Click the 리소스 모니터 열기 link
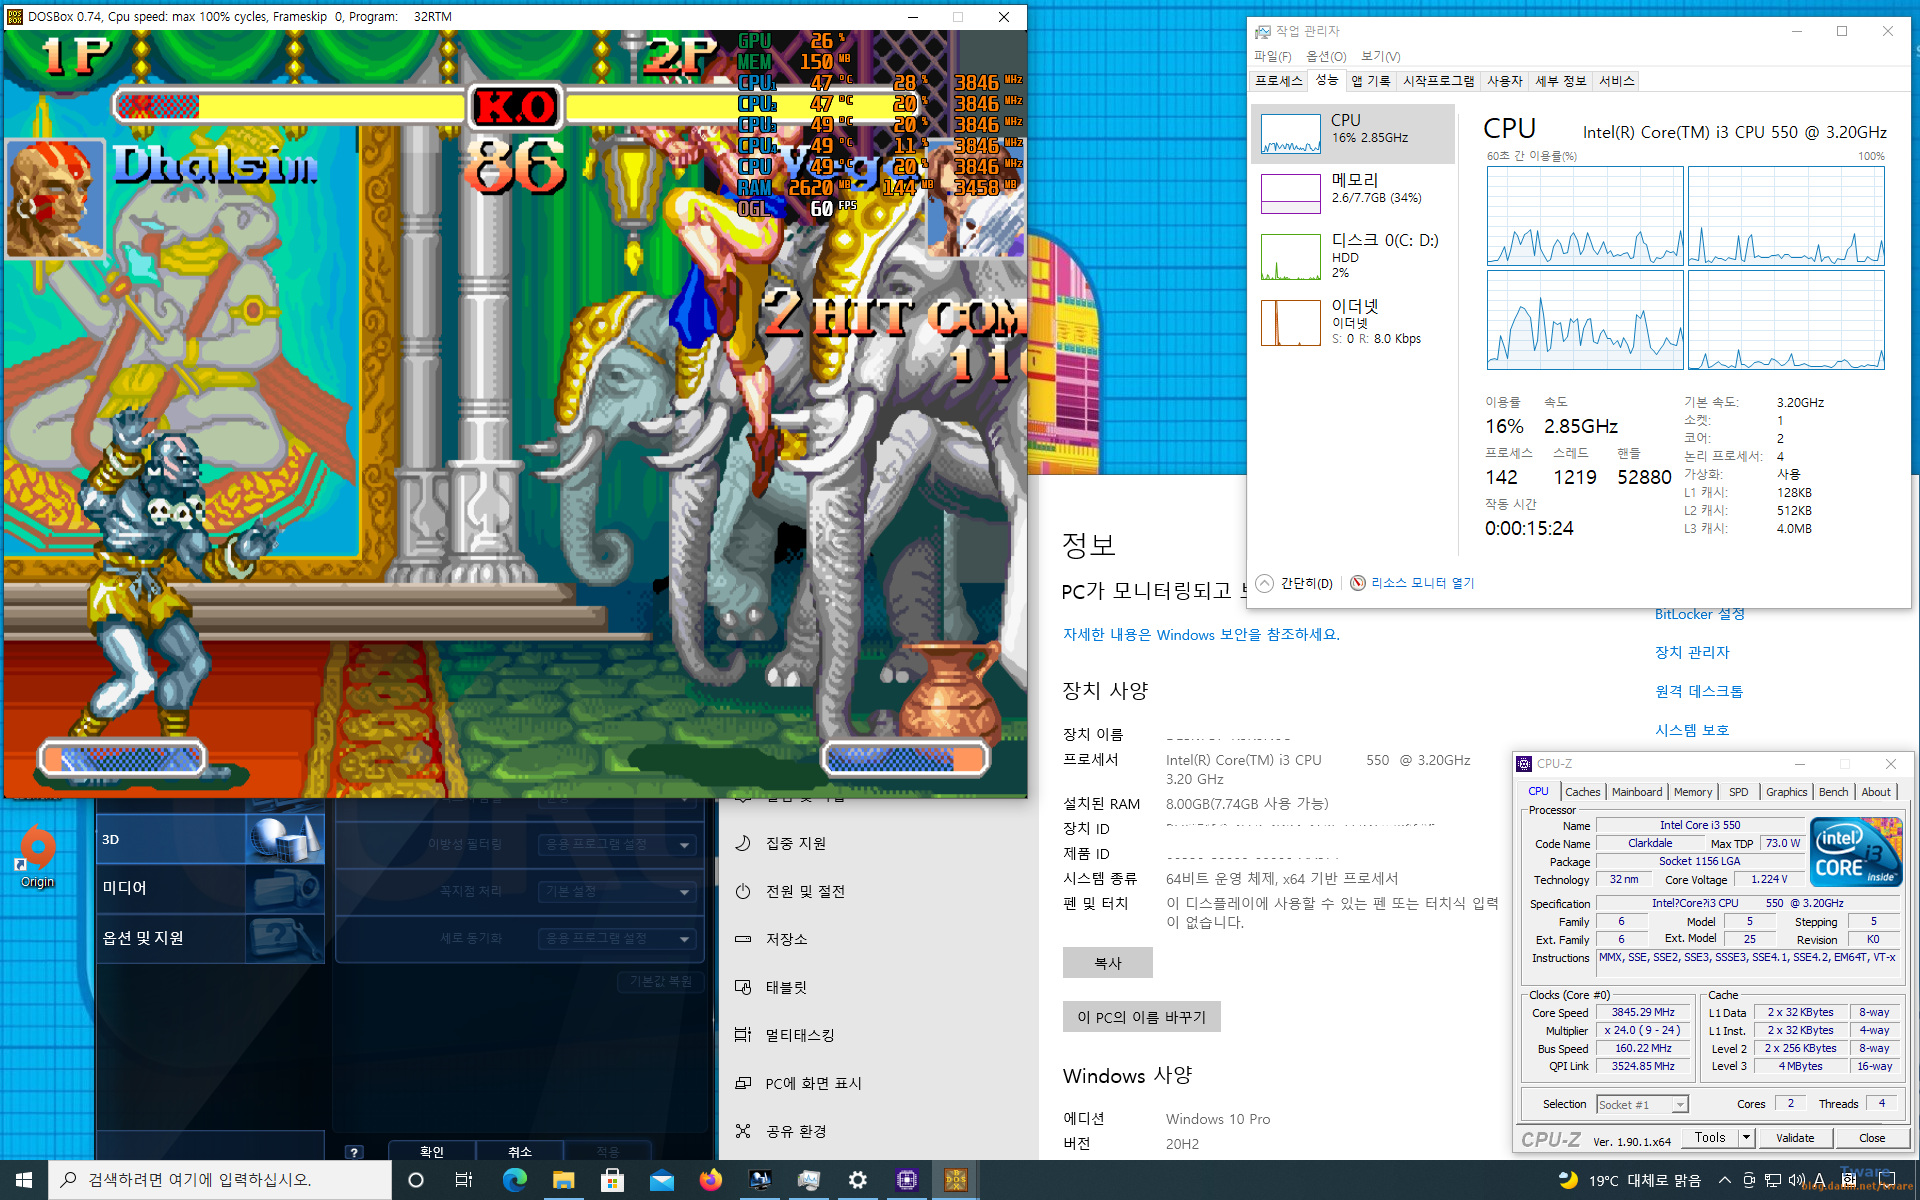The width and height of the screenshot is (1920, 1200). click(x=1421, y=583)
